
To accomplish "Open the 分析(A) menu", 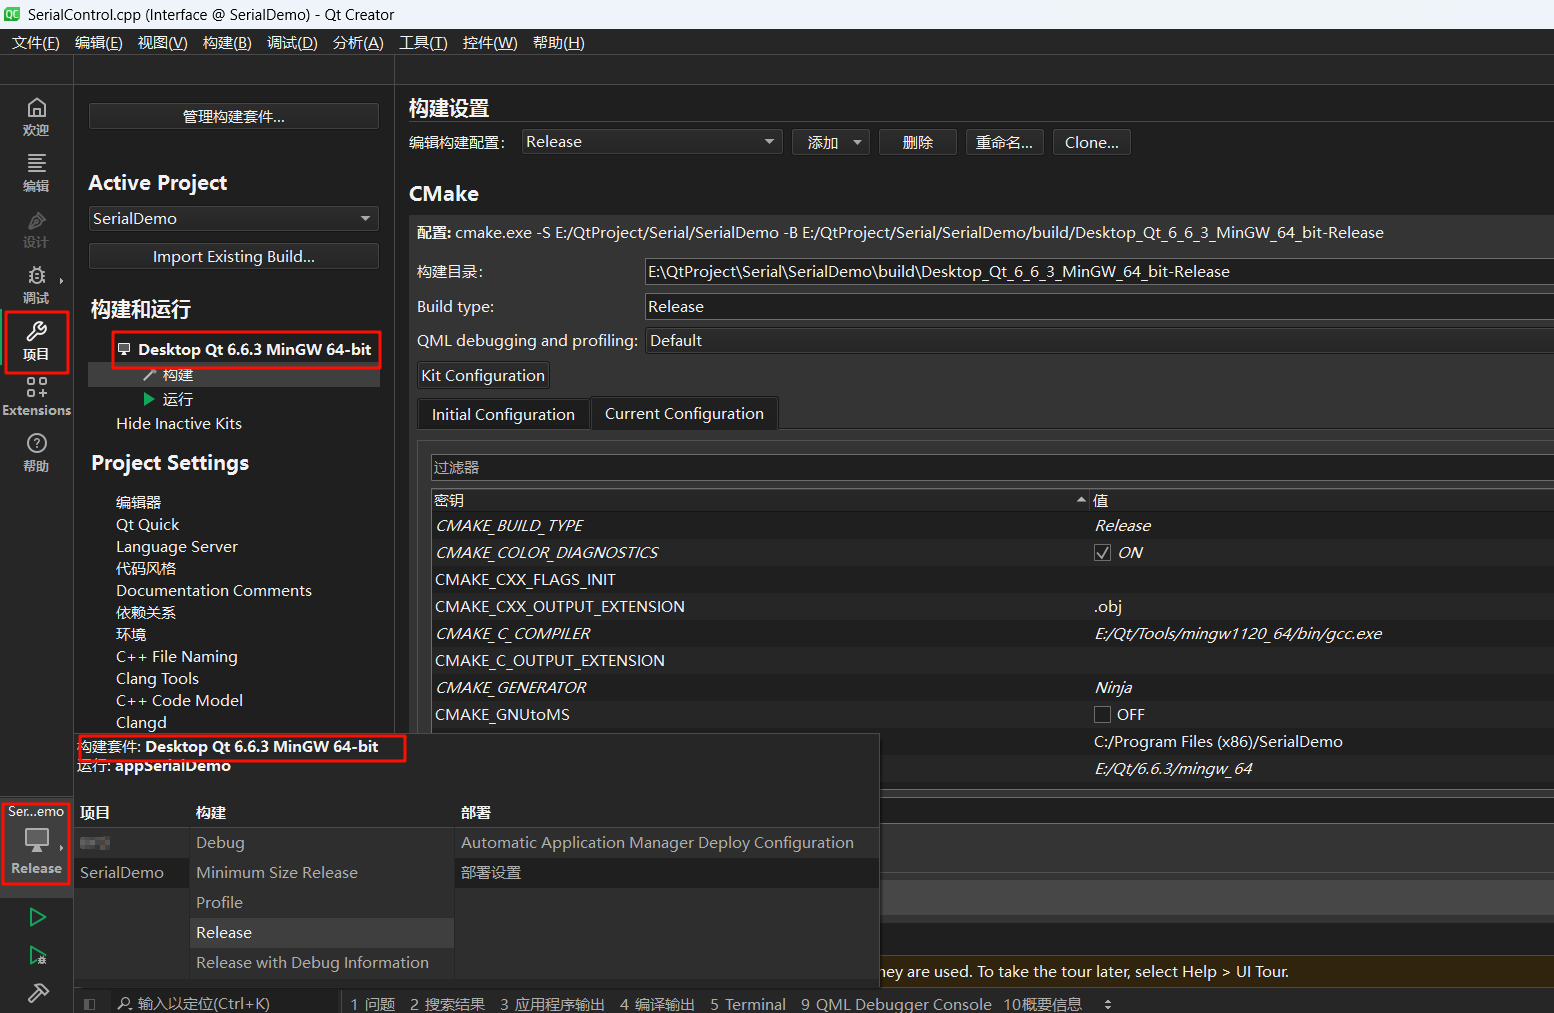I will [358, 43].
